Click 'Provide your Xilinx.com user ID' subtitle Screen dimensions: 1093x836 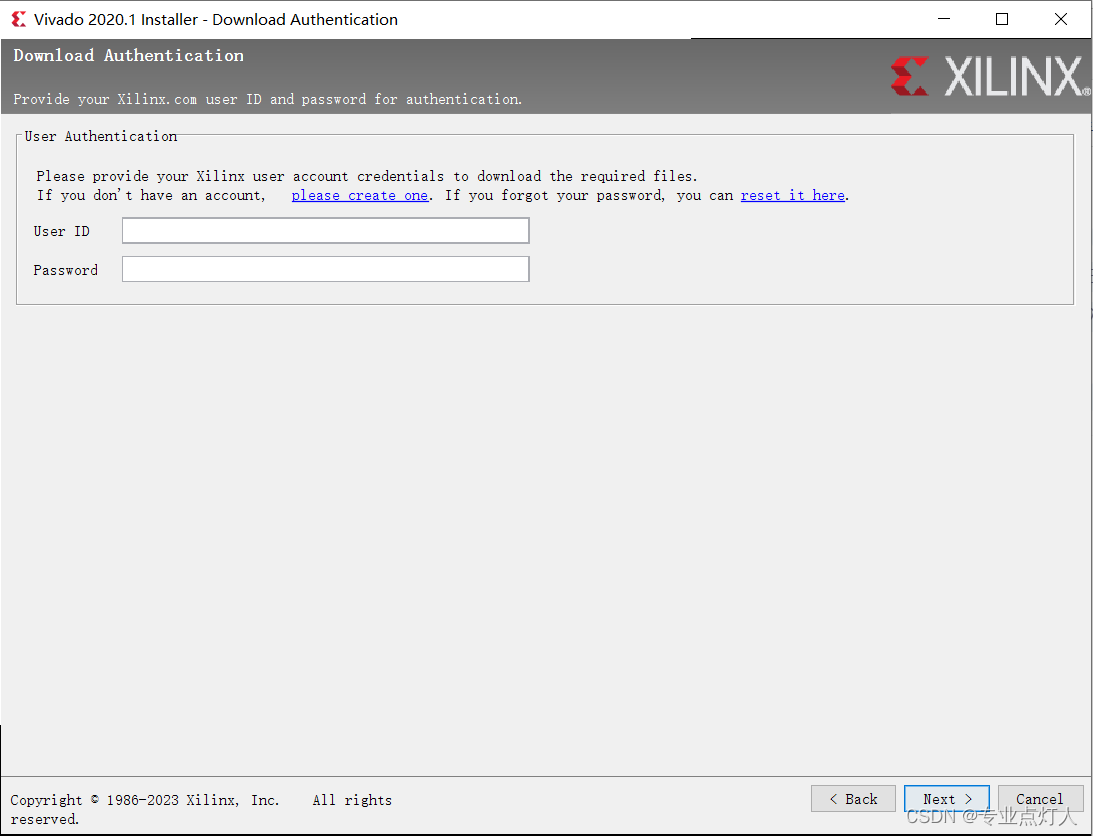268,99
